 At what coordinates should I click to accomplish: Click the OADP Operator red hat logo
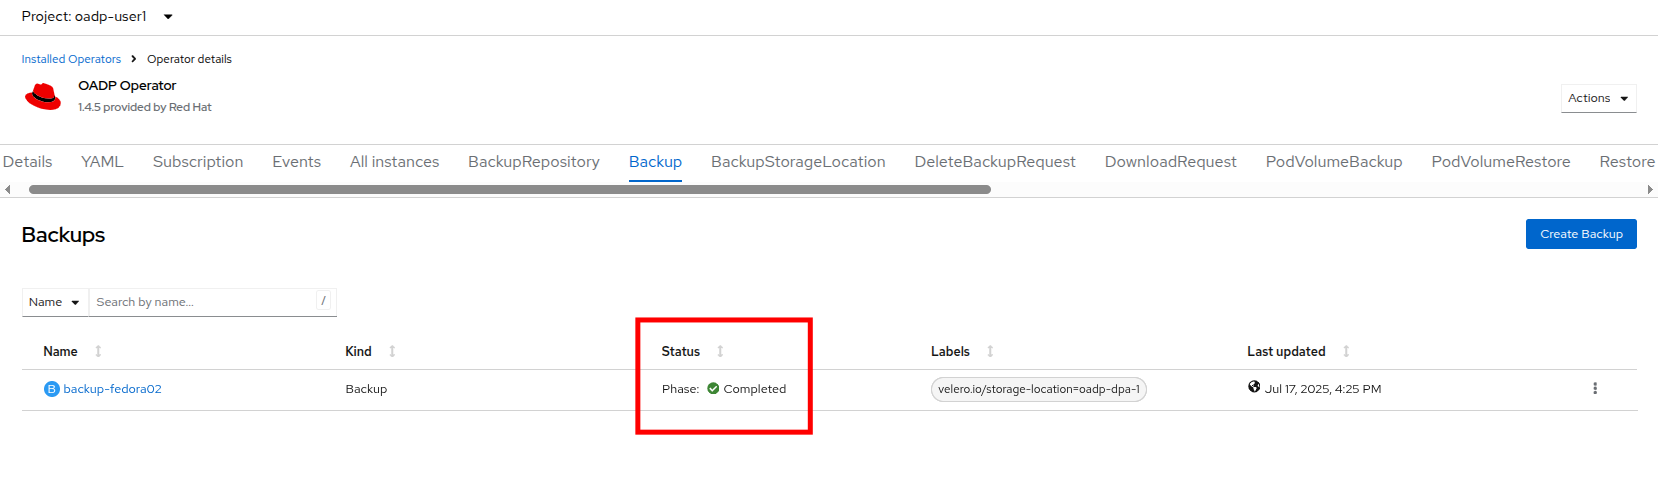click(43, 97)
